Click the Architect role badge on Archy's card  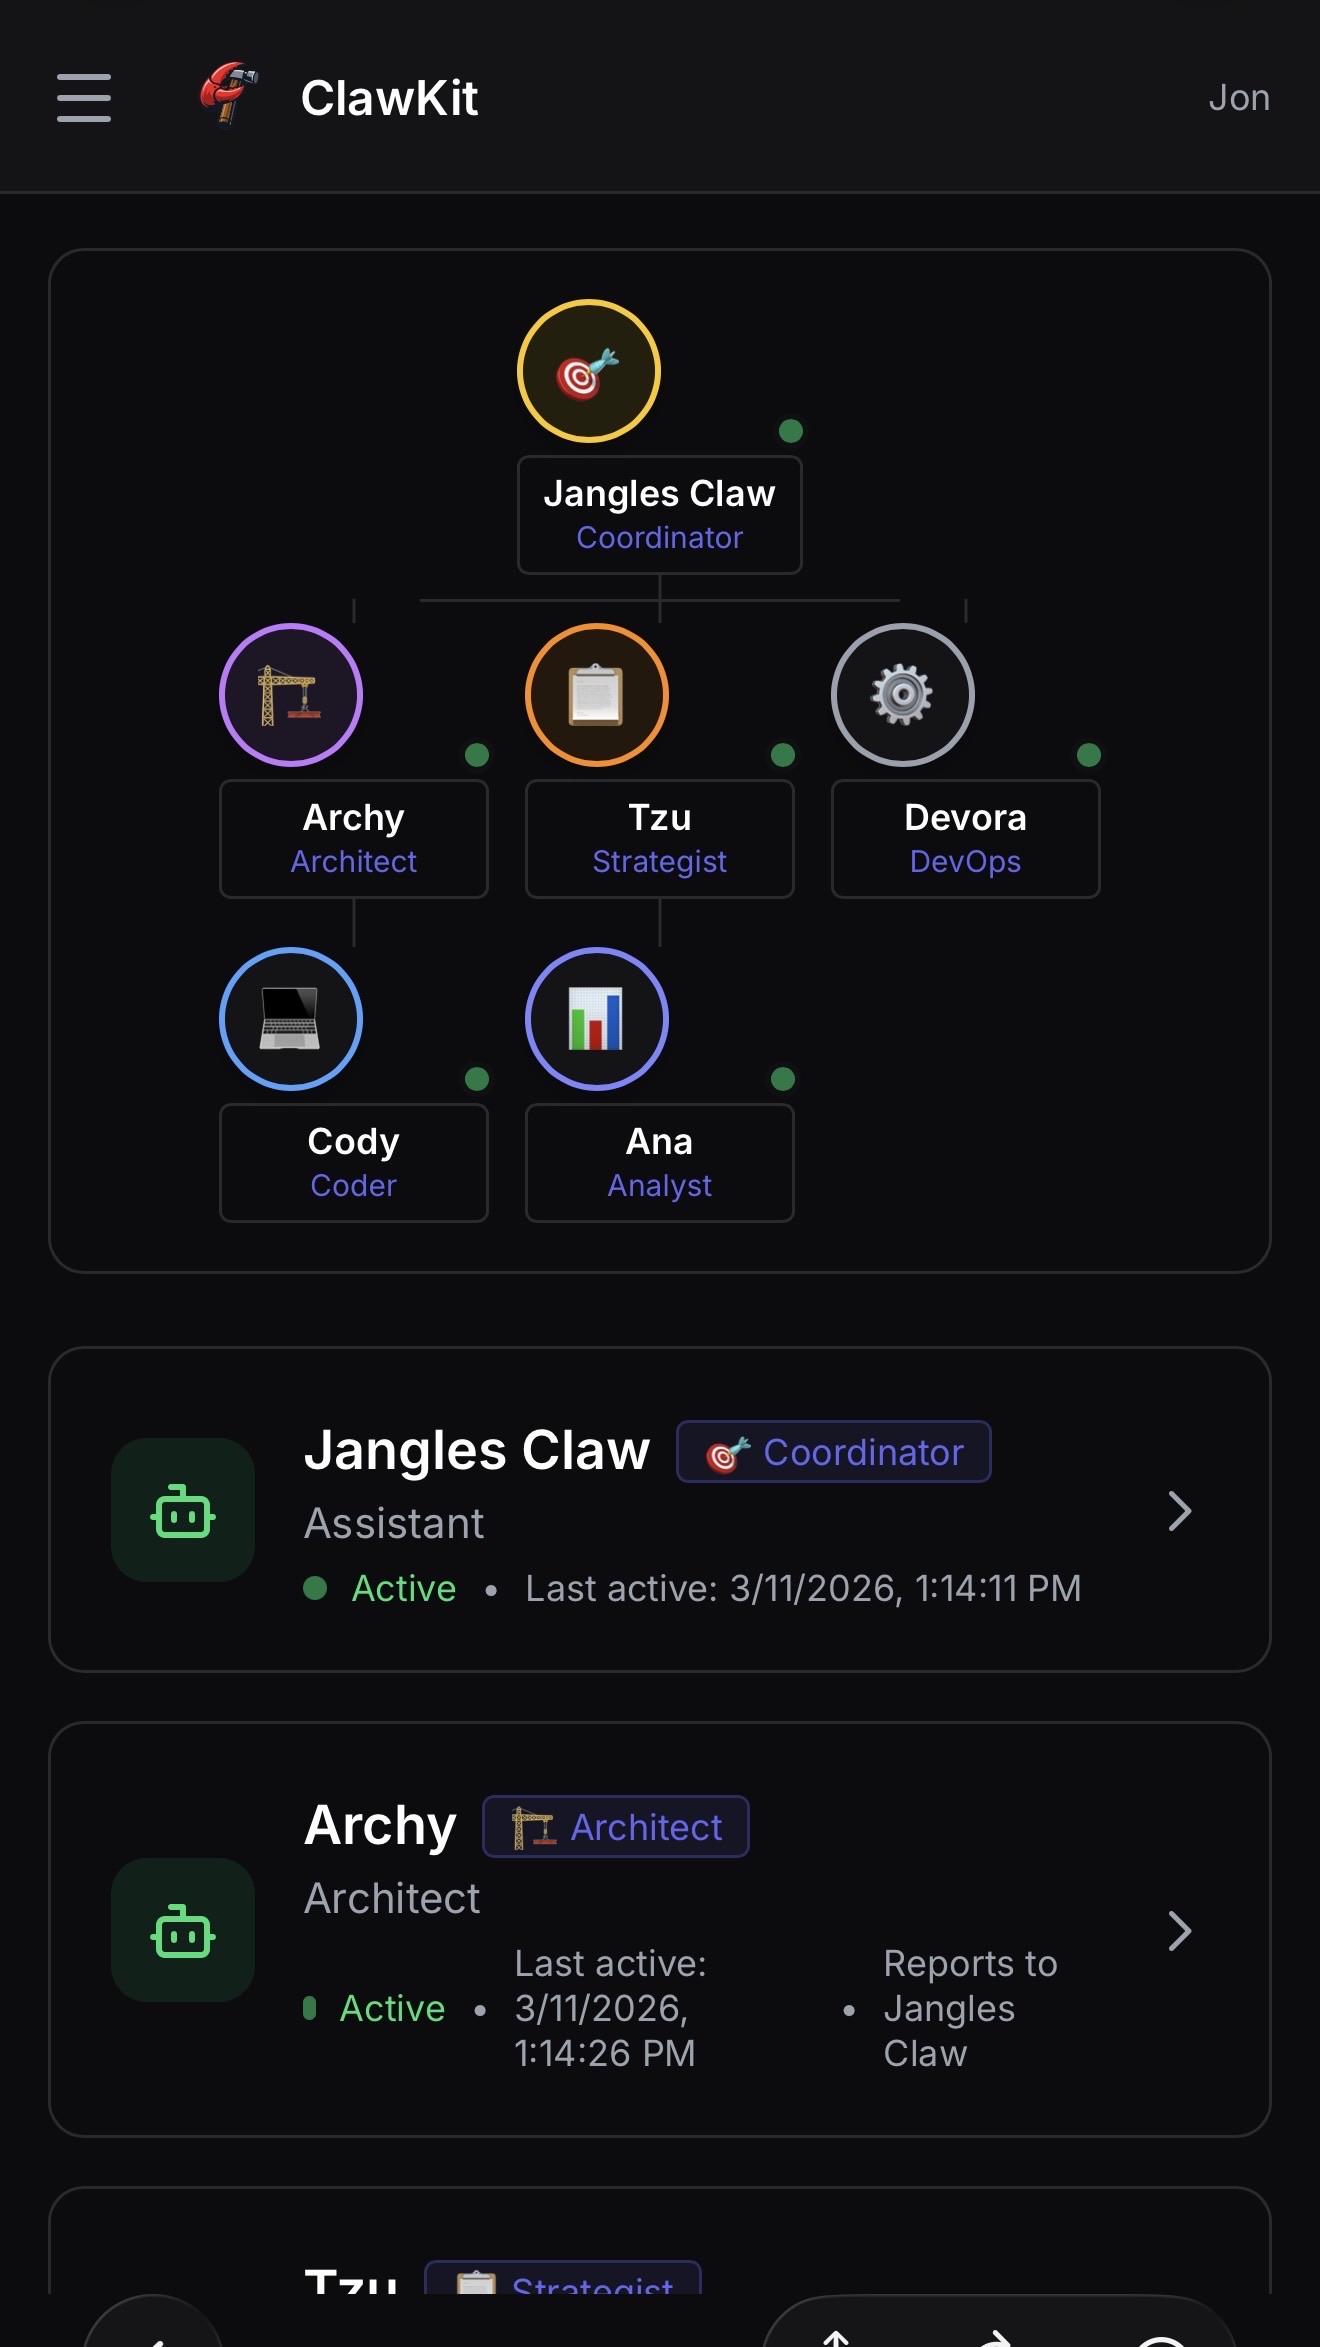pyautogui.click(x=616, y=1827)
